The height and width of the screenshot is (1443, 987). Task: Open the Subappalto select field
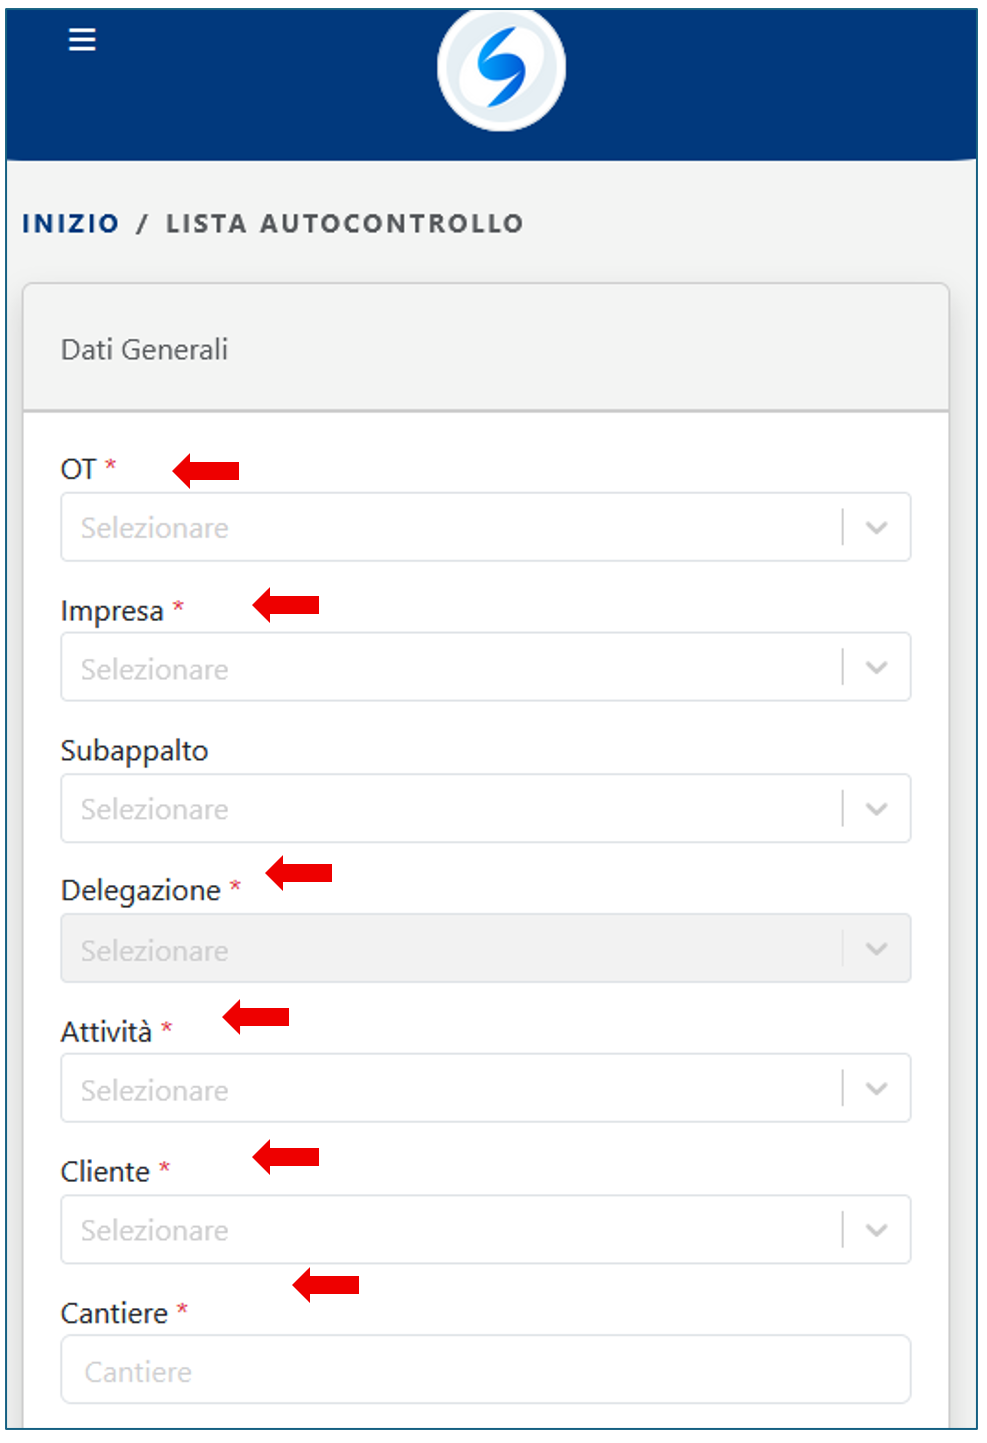[x=450, y=808]
